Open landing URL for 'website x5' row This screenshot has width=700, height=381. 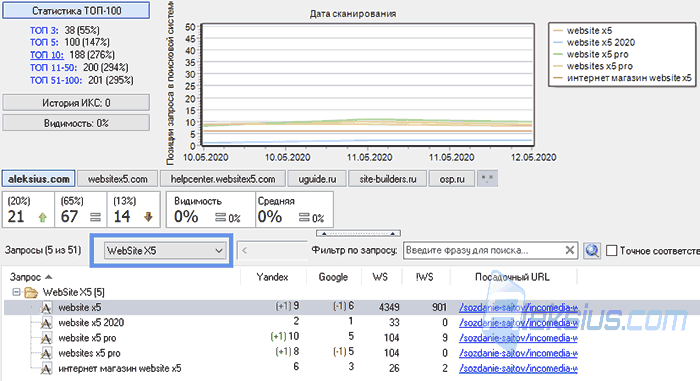pos(518,307)
